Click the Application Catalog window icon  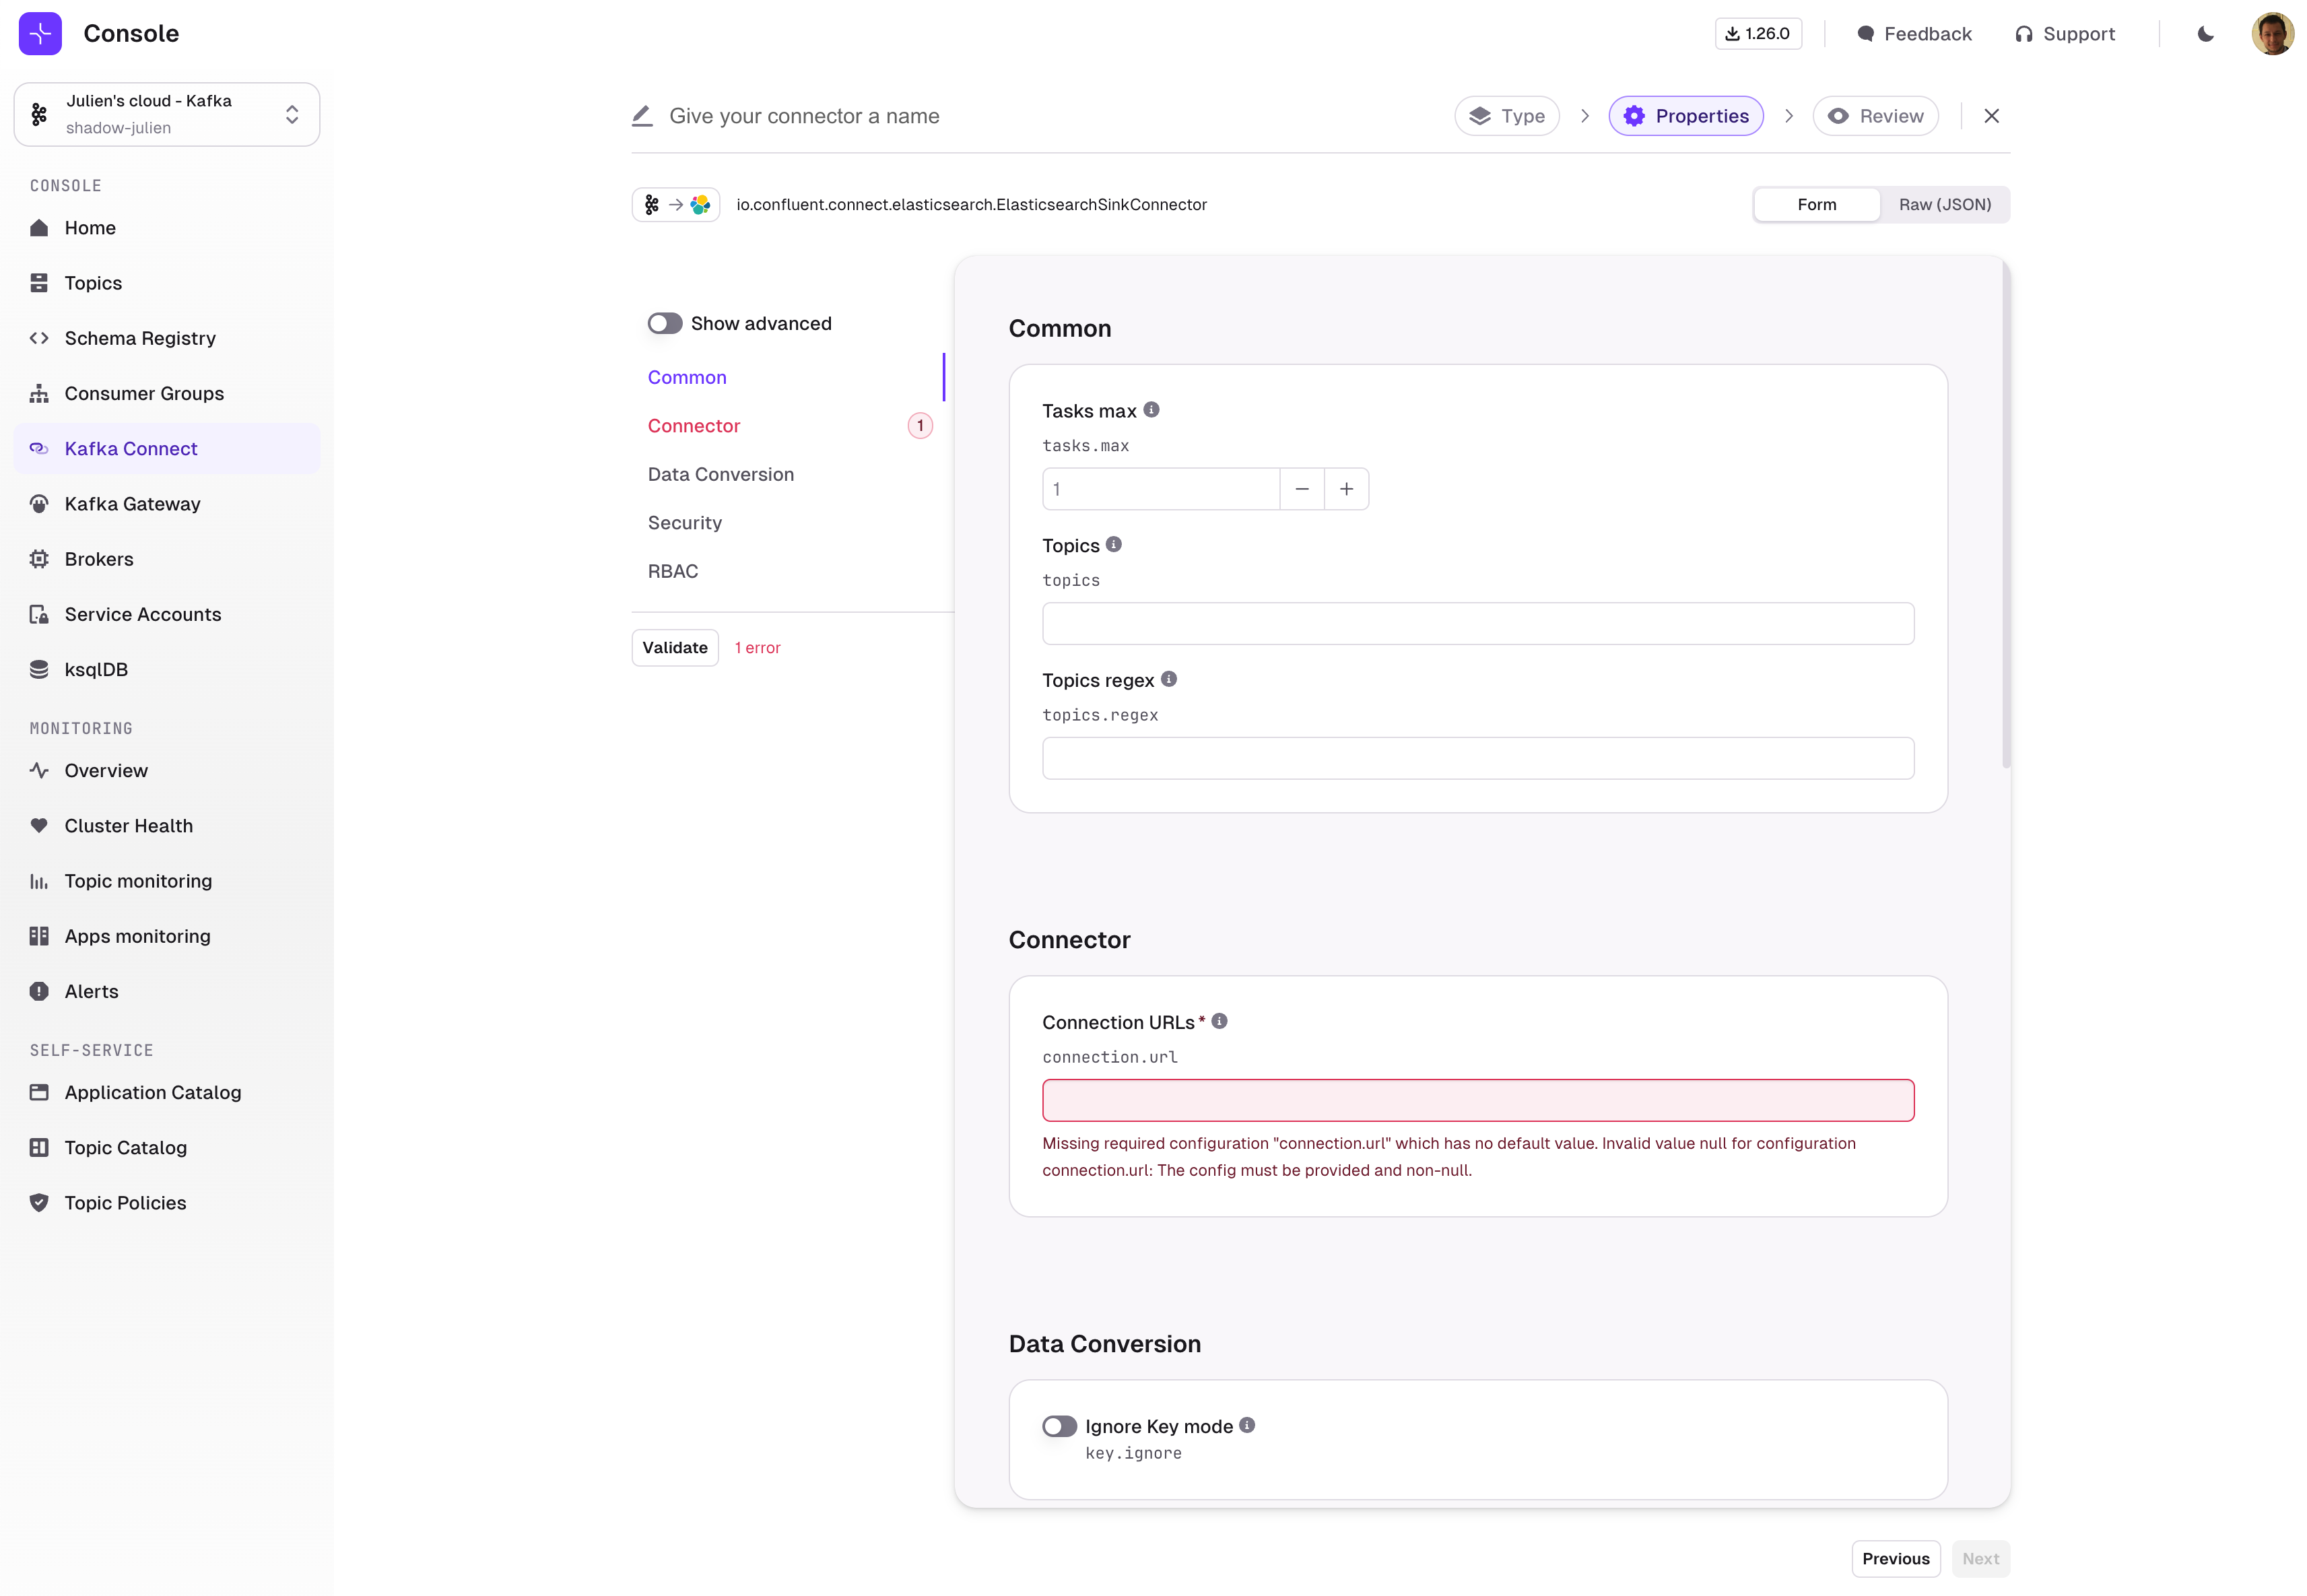coord(39,1092)
